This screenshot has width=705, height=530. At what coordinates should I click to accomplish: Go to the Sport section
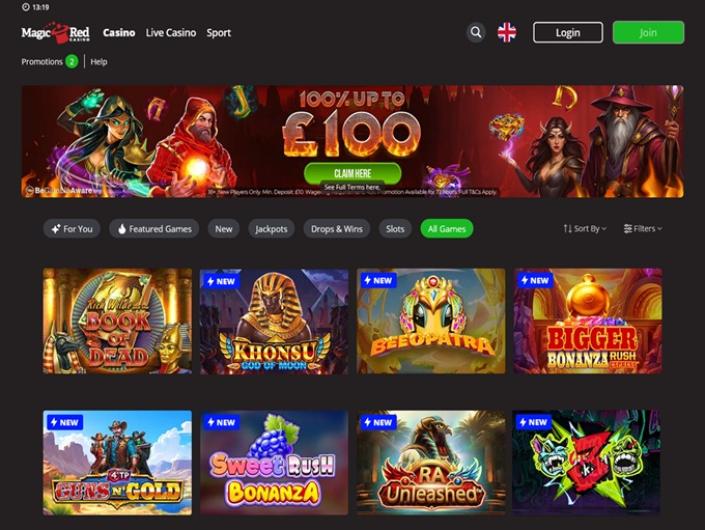[219, 33]
